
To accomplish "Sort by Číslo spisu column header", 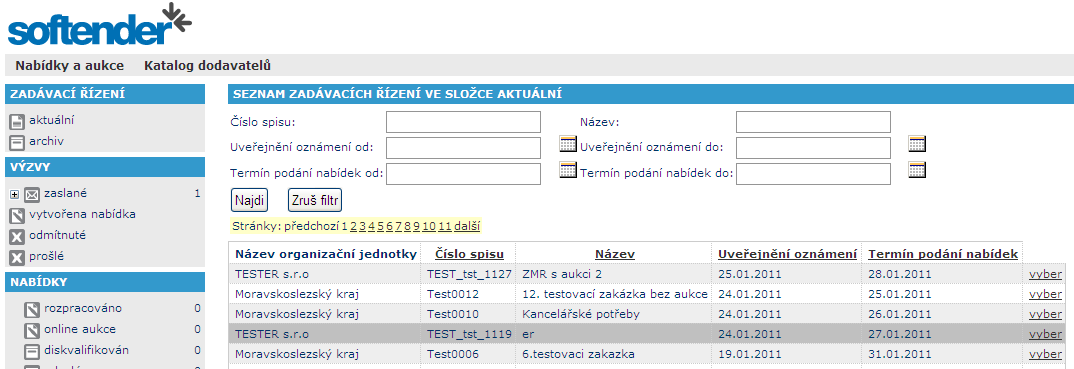I will pyautogui.click(x=469, y=254).
